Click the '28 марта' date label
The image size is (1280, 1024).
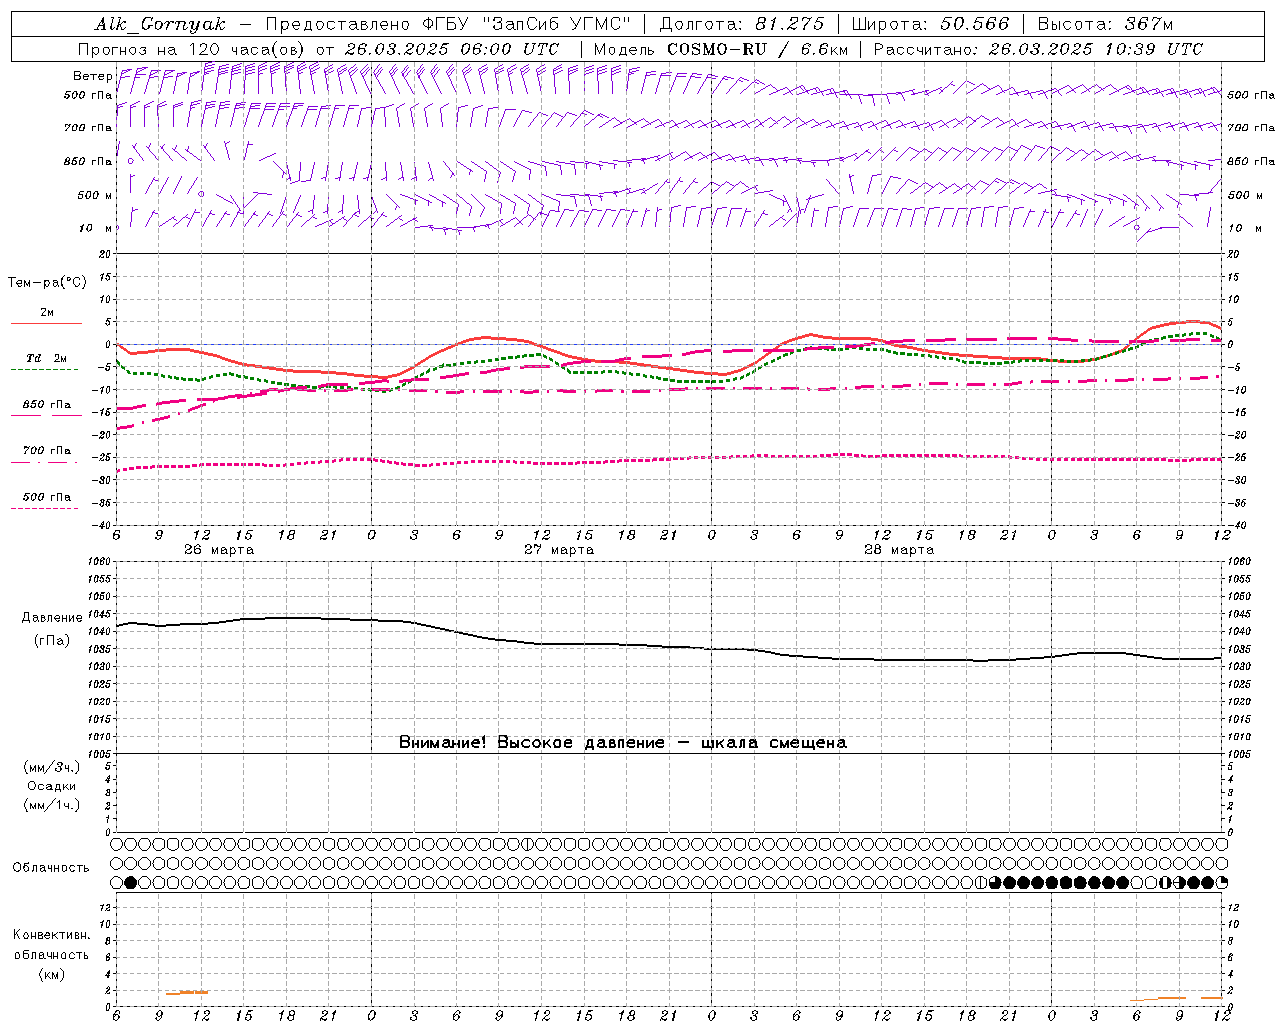pyautogui.click(x=899, y=550)
